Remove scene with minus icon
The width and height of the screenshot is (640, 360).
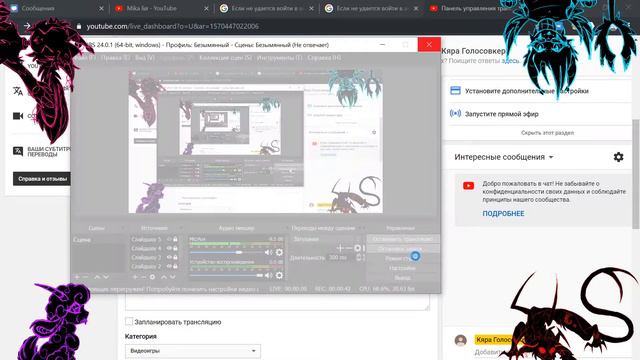(86, 277)
